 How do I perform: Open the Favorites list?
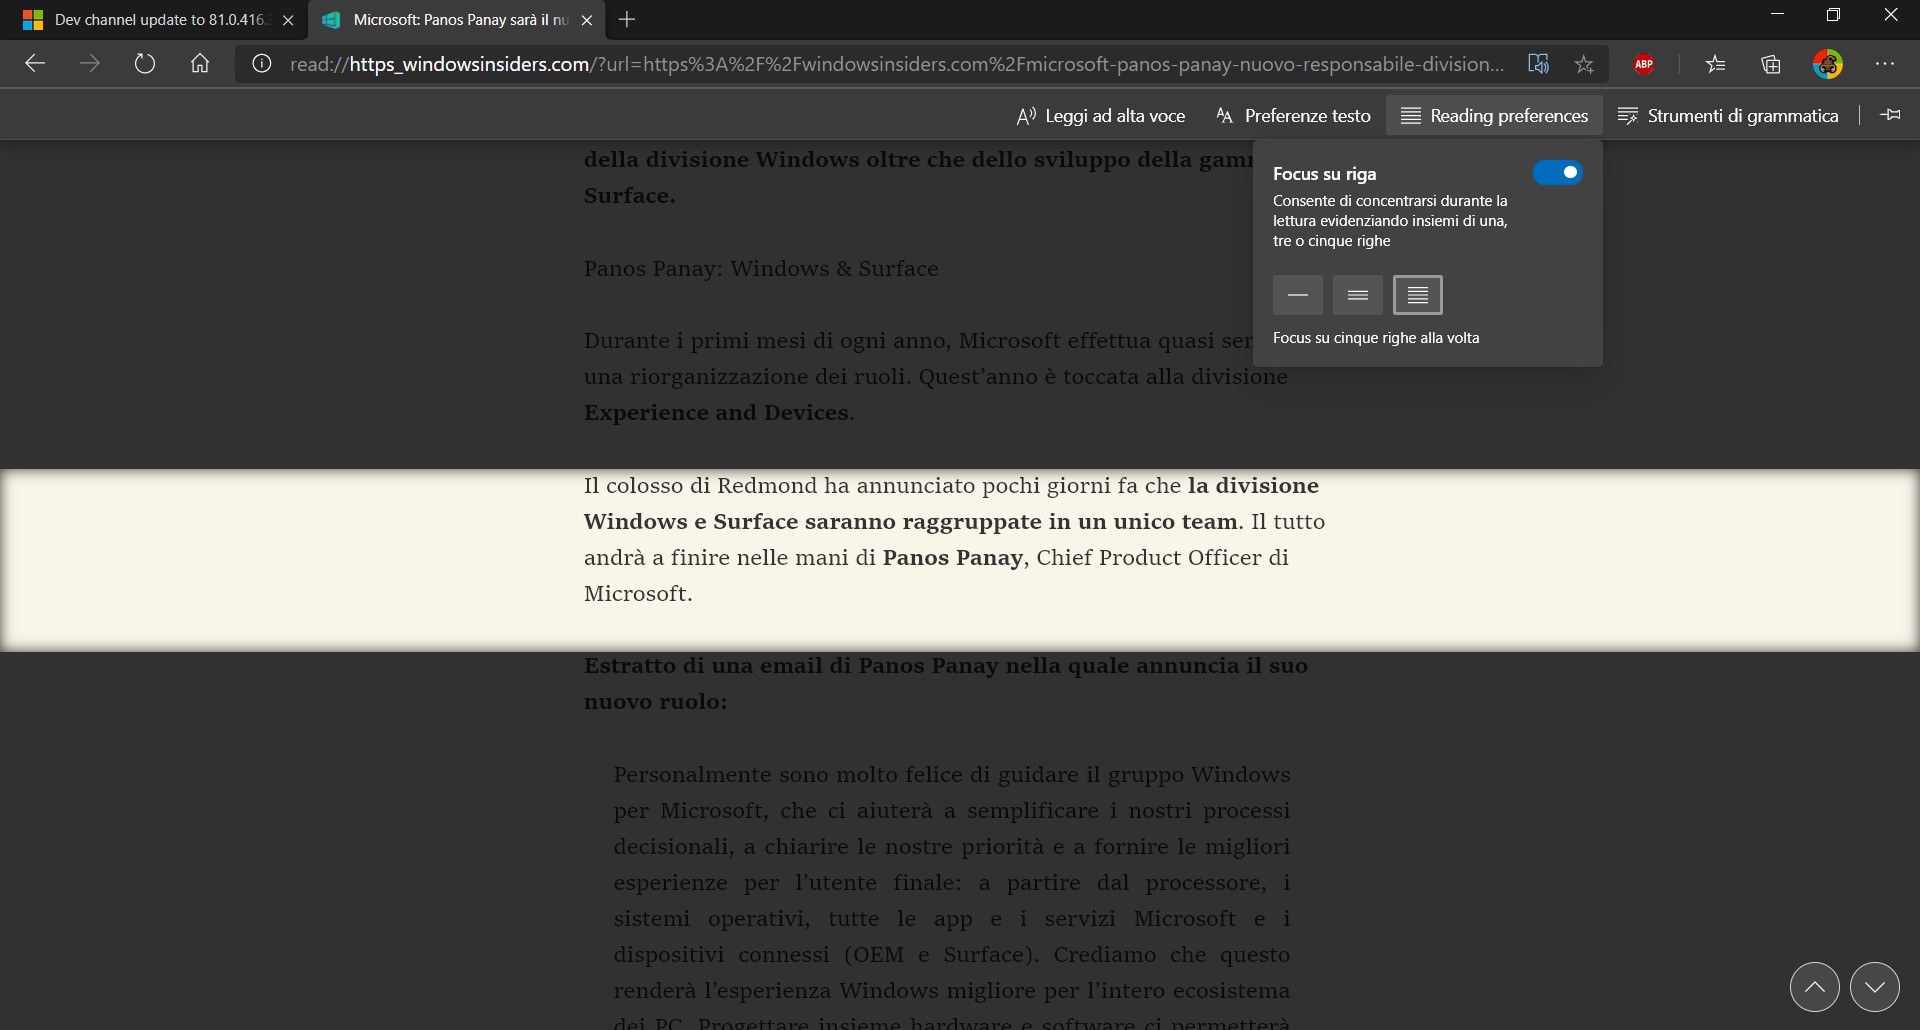coord(1716,64)
